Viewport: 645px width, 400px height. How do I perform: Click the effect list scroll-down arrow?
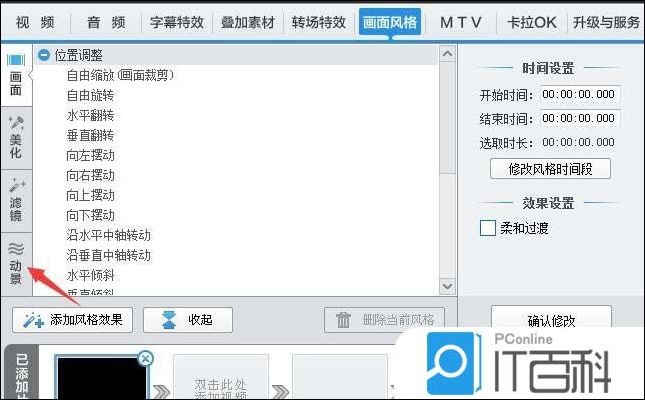(448, 286)
